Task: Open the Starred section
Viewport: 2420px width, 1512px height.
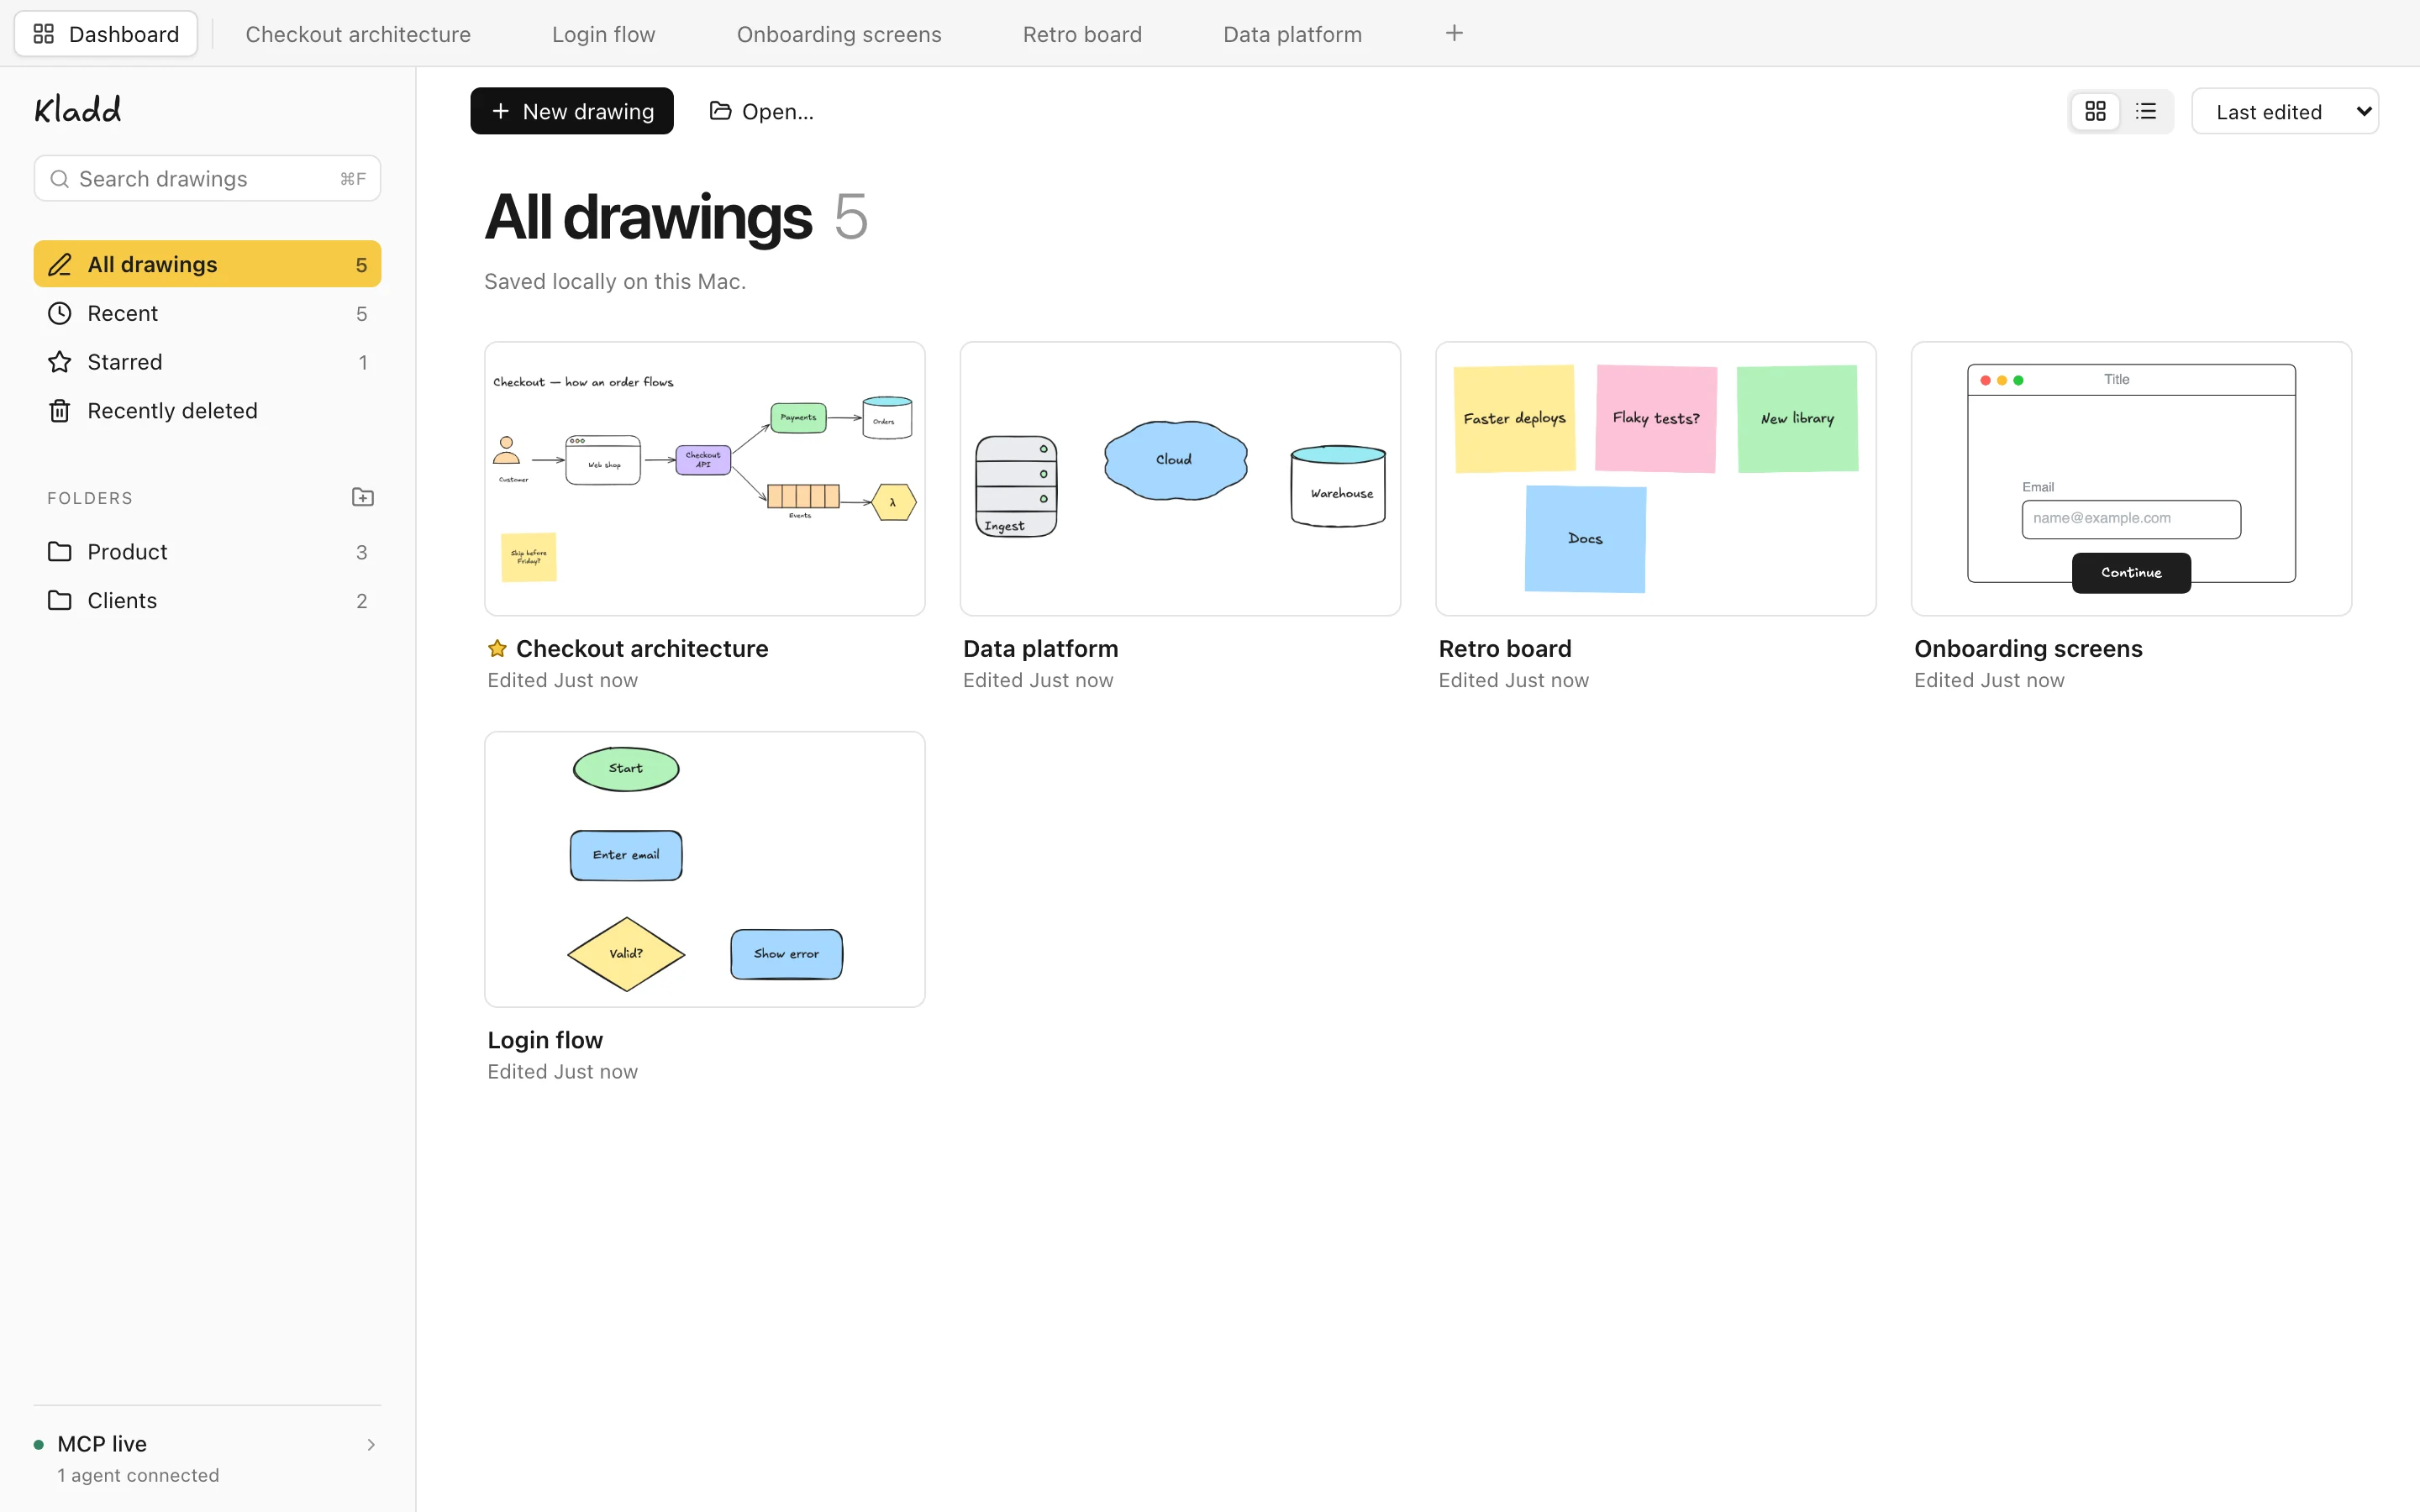Action: (x=207, y=362)
